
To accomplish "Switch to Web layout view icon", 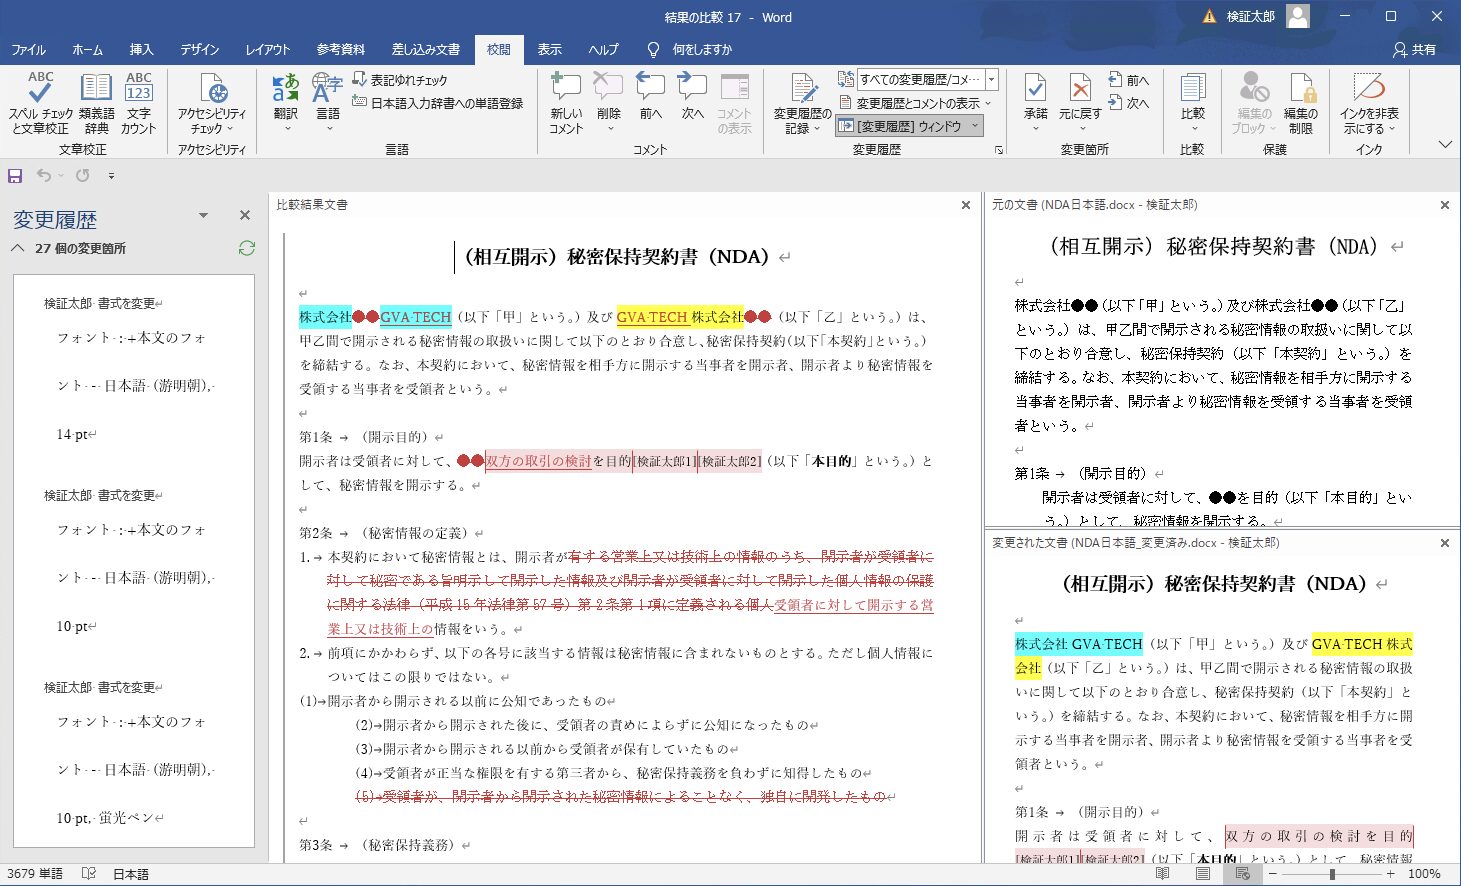I will point(1242,874).
